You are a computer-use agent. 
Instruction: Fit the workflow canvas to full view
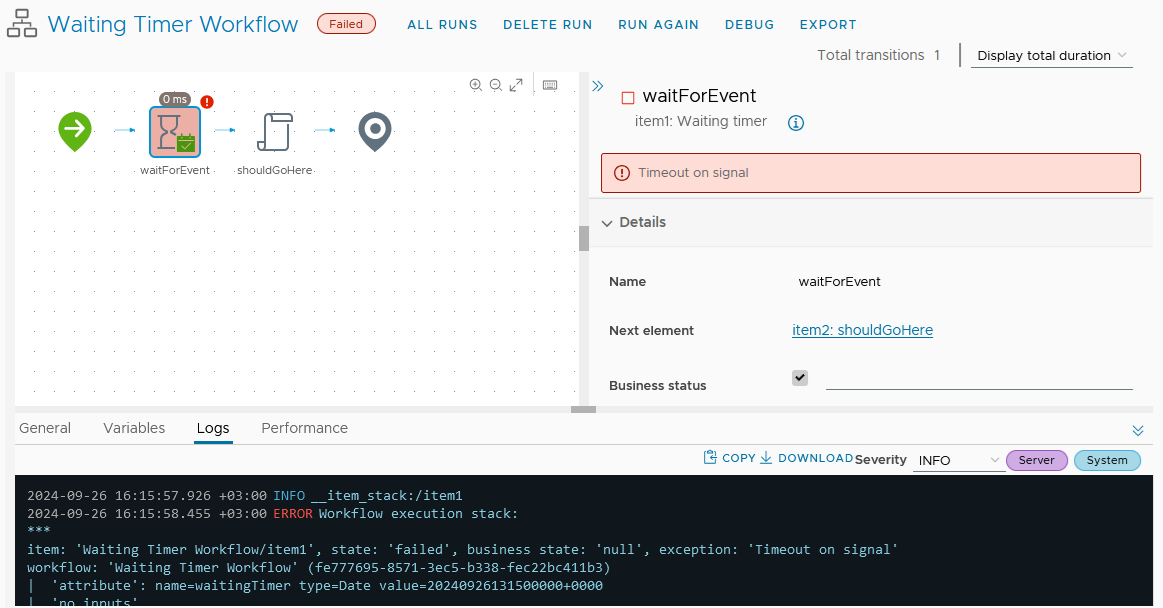point(516,85)
